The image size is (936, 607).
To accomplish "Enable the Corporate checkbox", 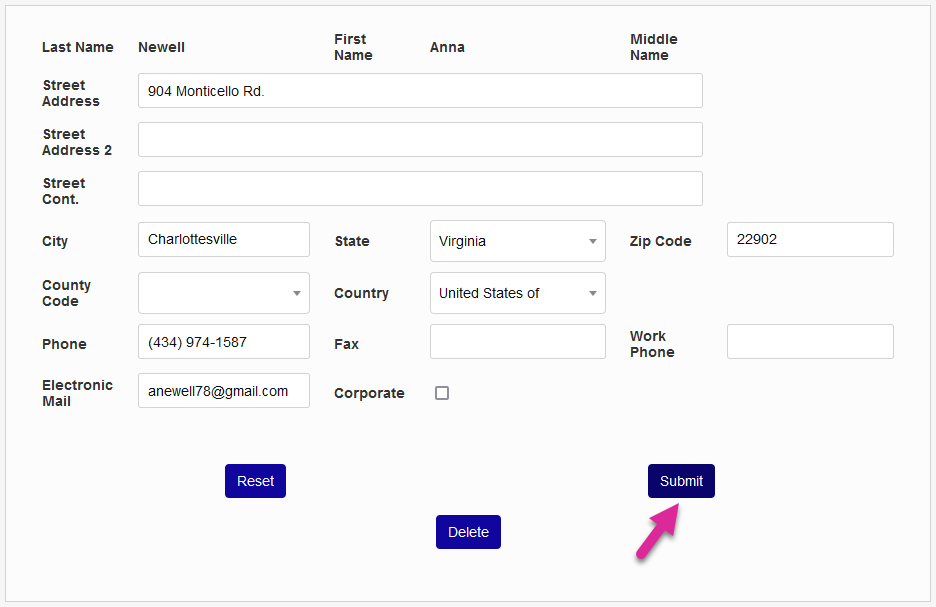I will coord(442,393).
